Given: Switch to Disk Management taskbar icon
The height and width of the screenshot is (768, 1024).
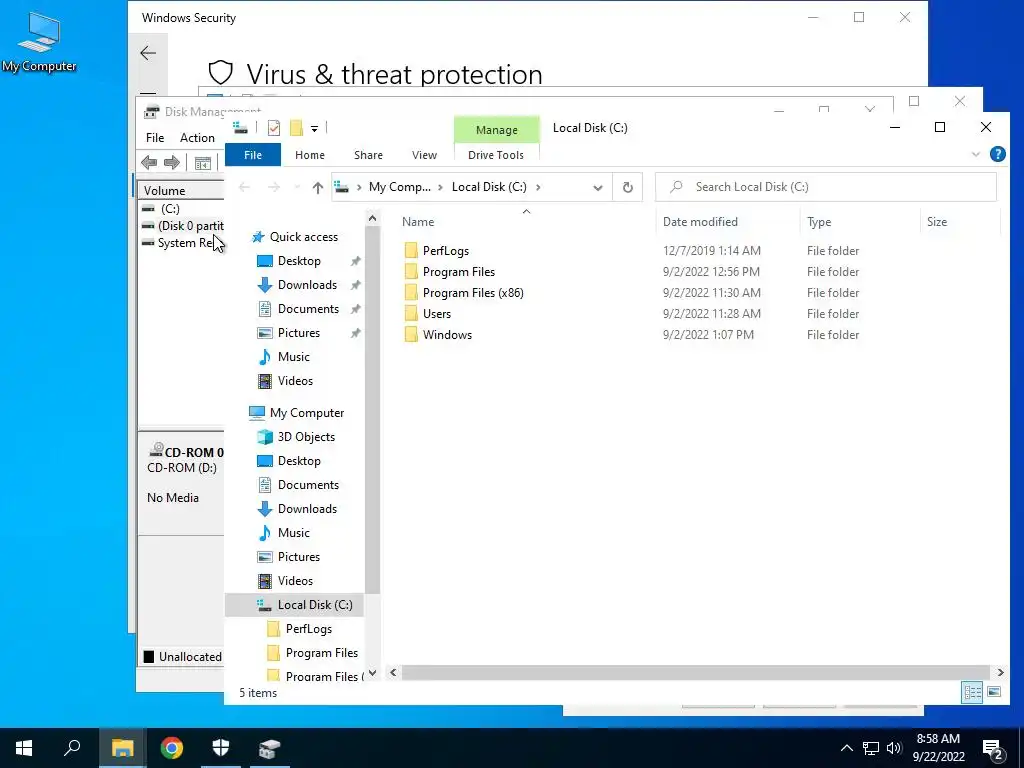Looking at the screenshot, I should [269, 748].
